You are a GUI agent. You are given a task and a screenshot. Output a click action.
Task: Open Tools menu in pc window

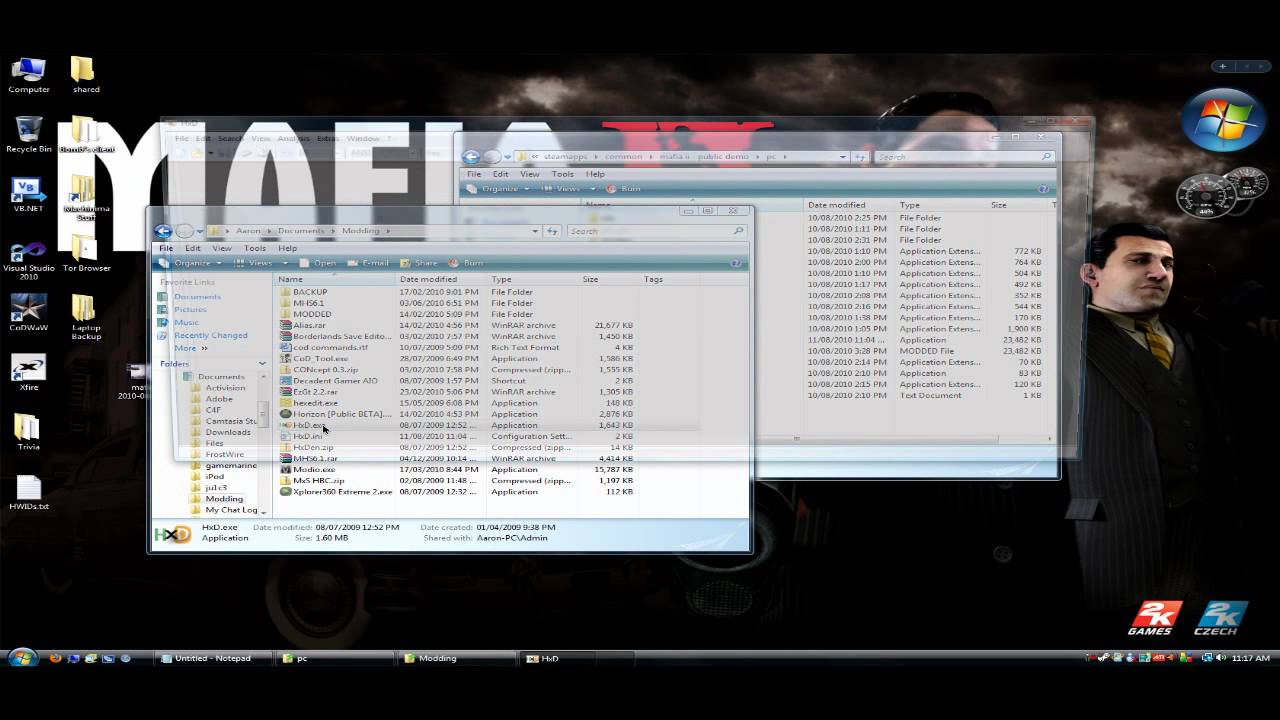click(x=563, y=174)
